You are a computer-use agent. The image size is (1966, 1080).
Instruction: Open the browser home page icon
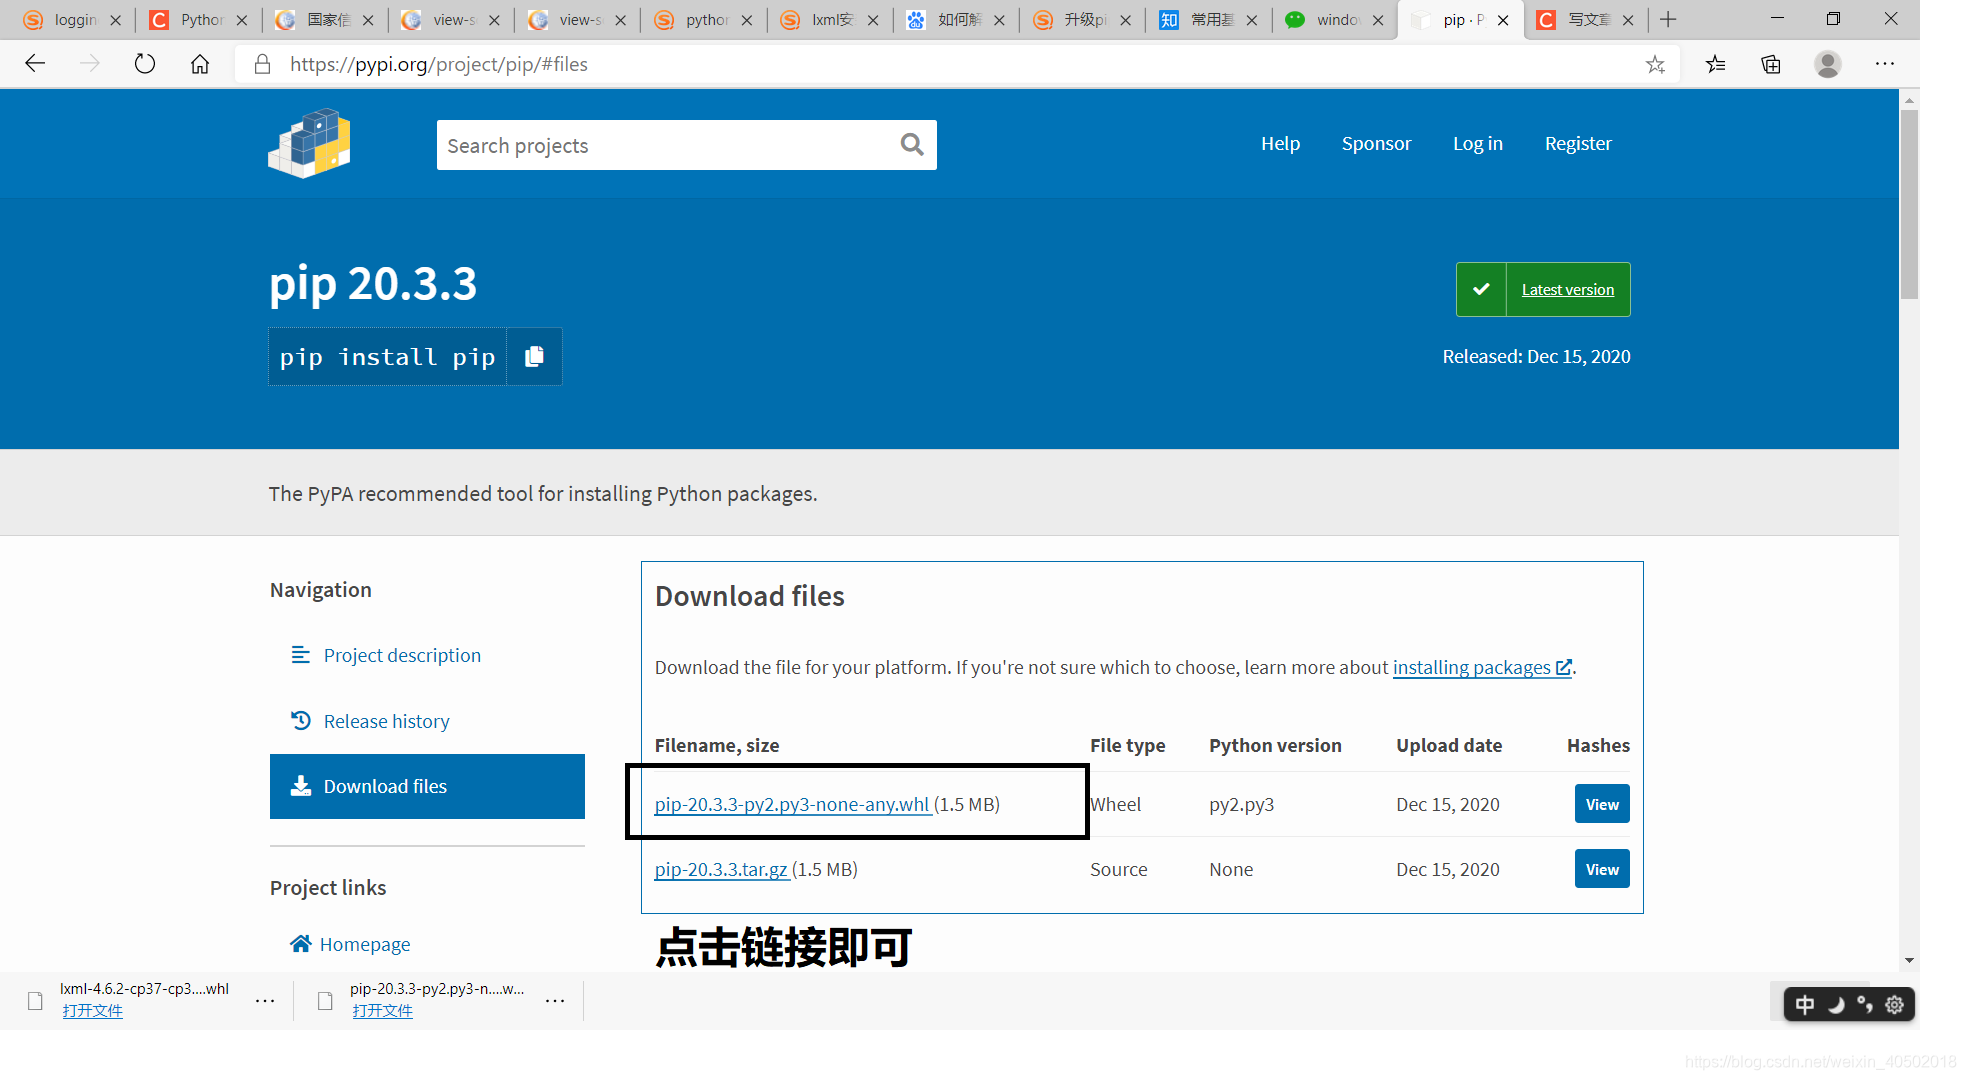point(199,63)
